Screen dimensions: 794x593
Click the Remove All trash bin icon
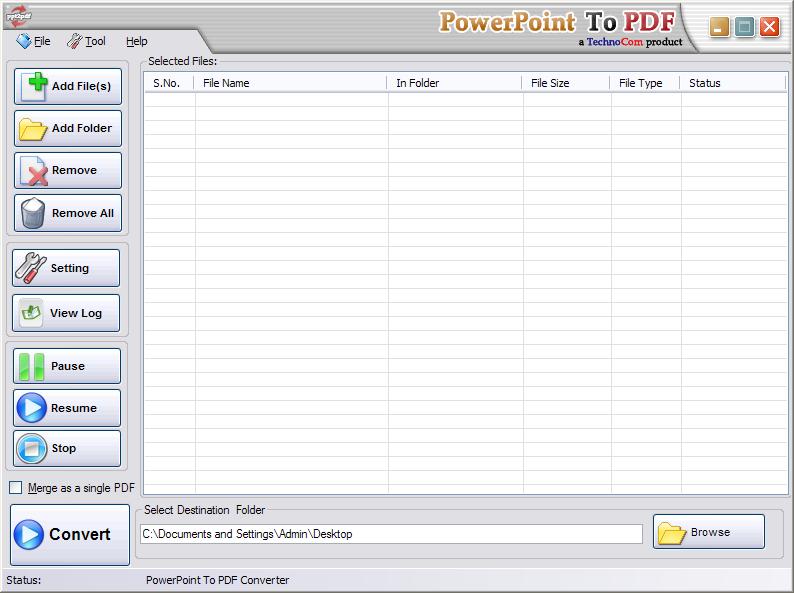[x=34, y=213]
